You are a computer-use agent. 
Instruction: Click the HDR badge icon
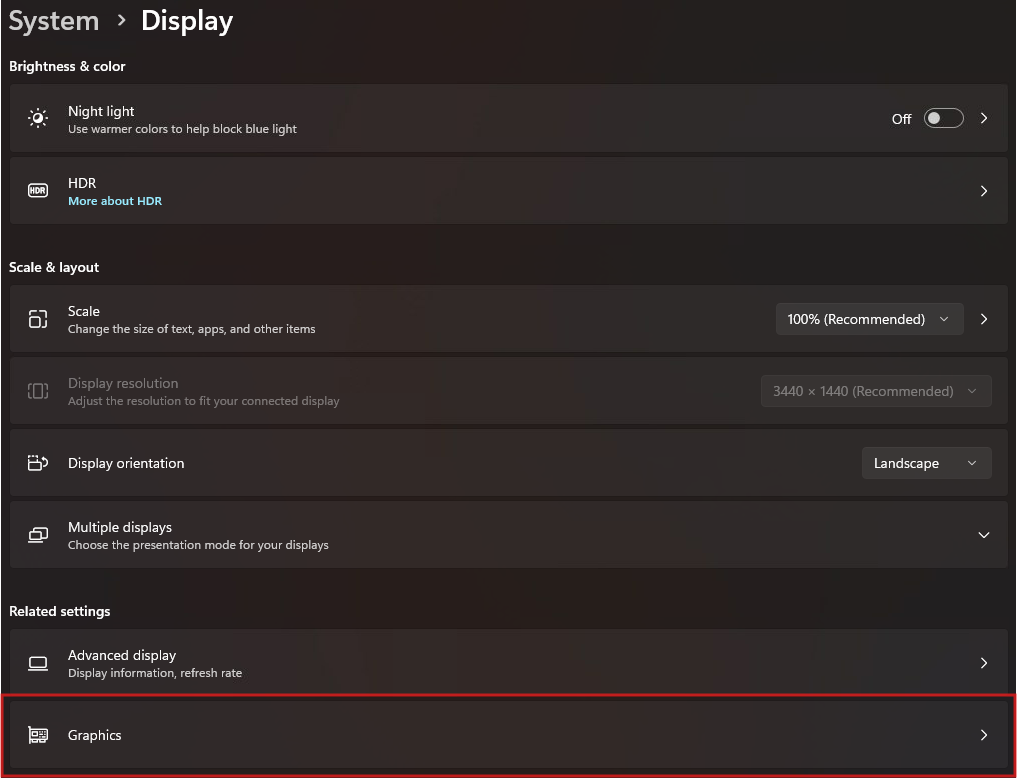click(x=37, y=190)
